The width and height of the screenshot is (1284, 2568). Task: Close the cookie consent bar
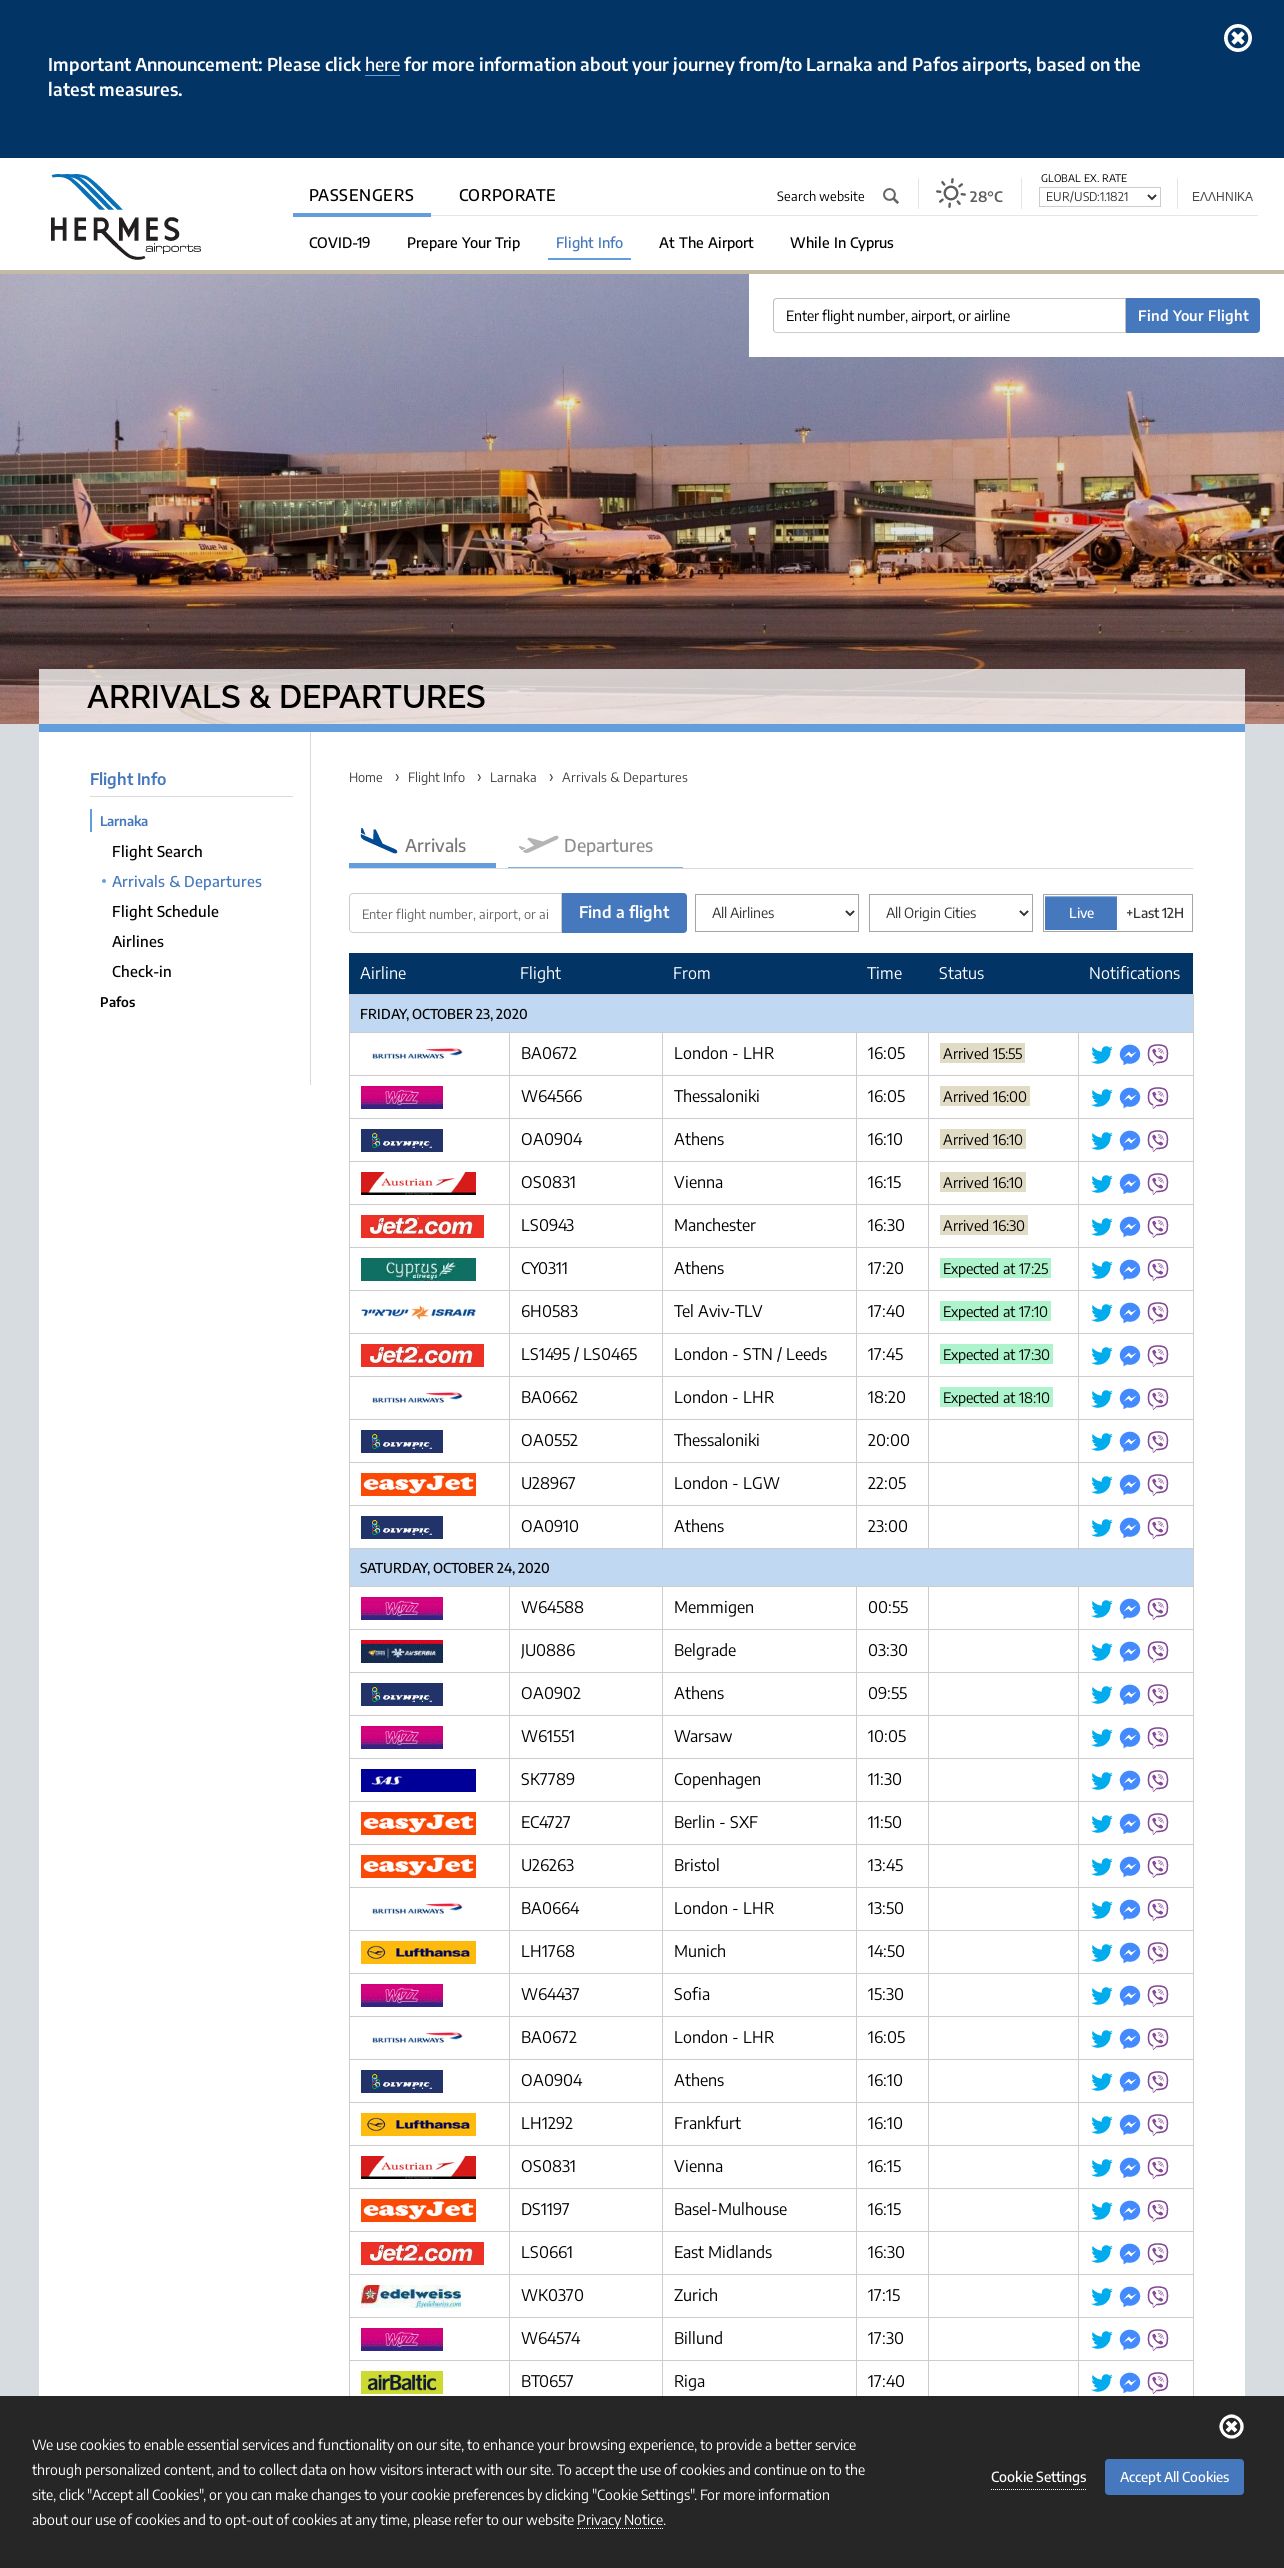pos(1232,2426)
